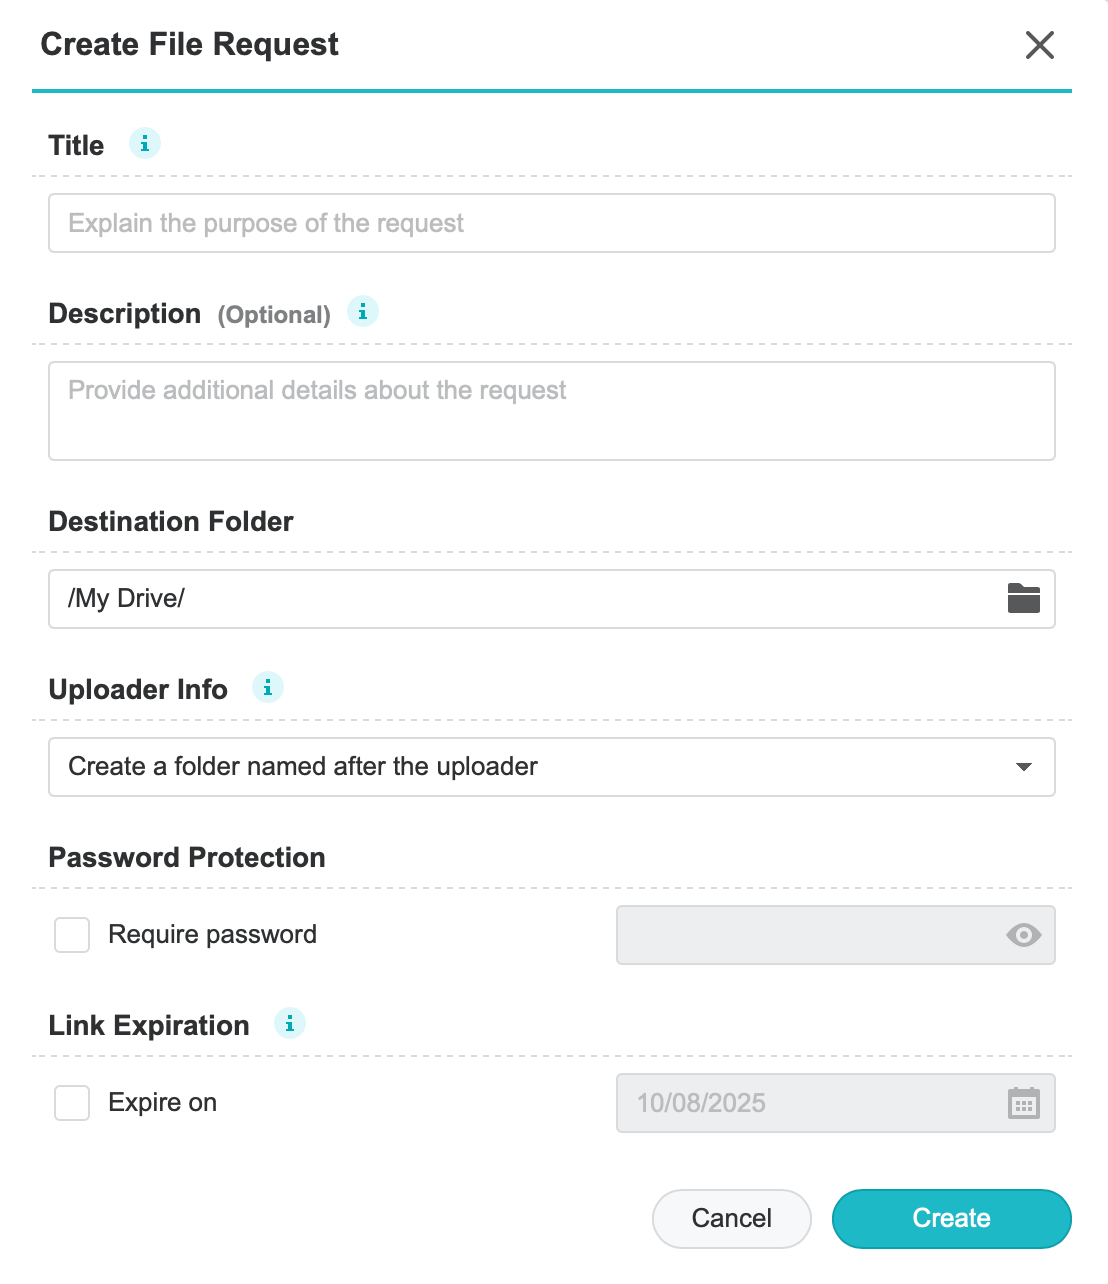
Task: Close the Create File Request dialog
Action: click(1040, 45)
